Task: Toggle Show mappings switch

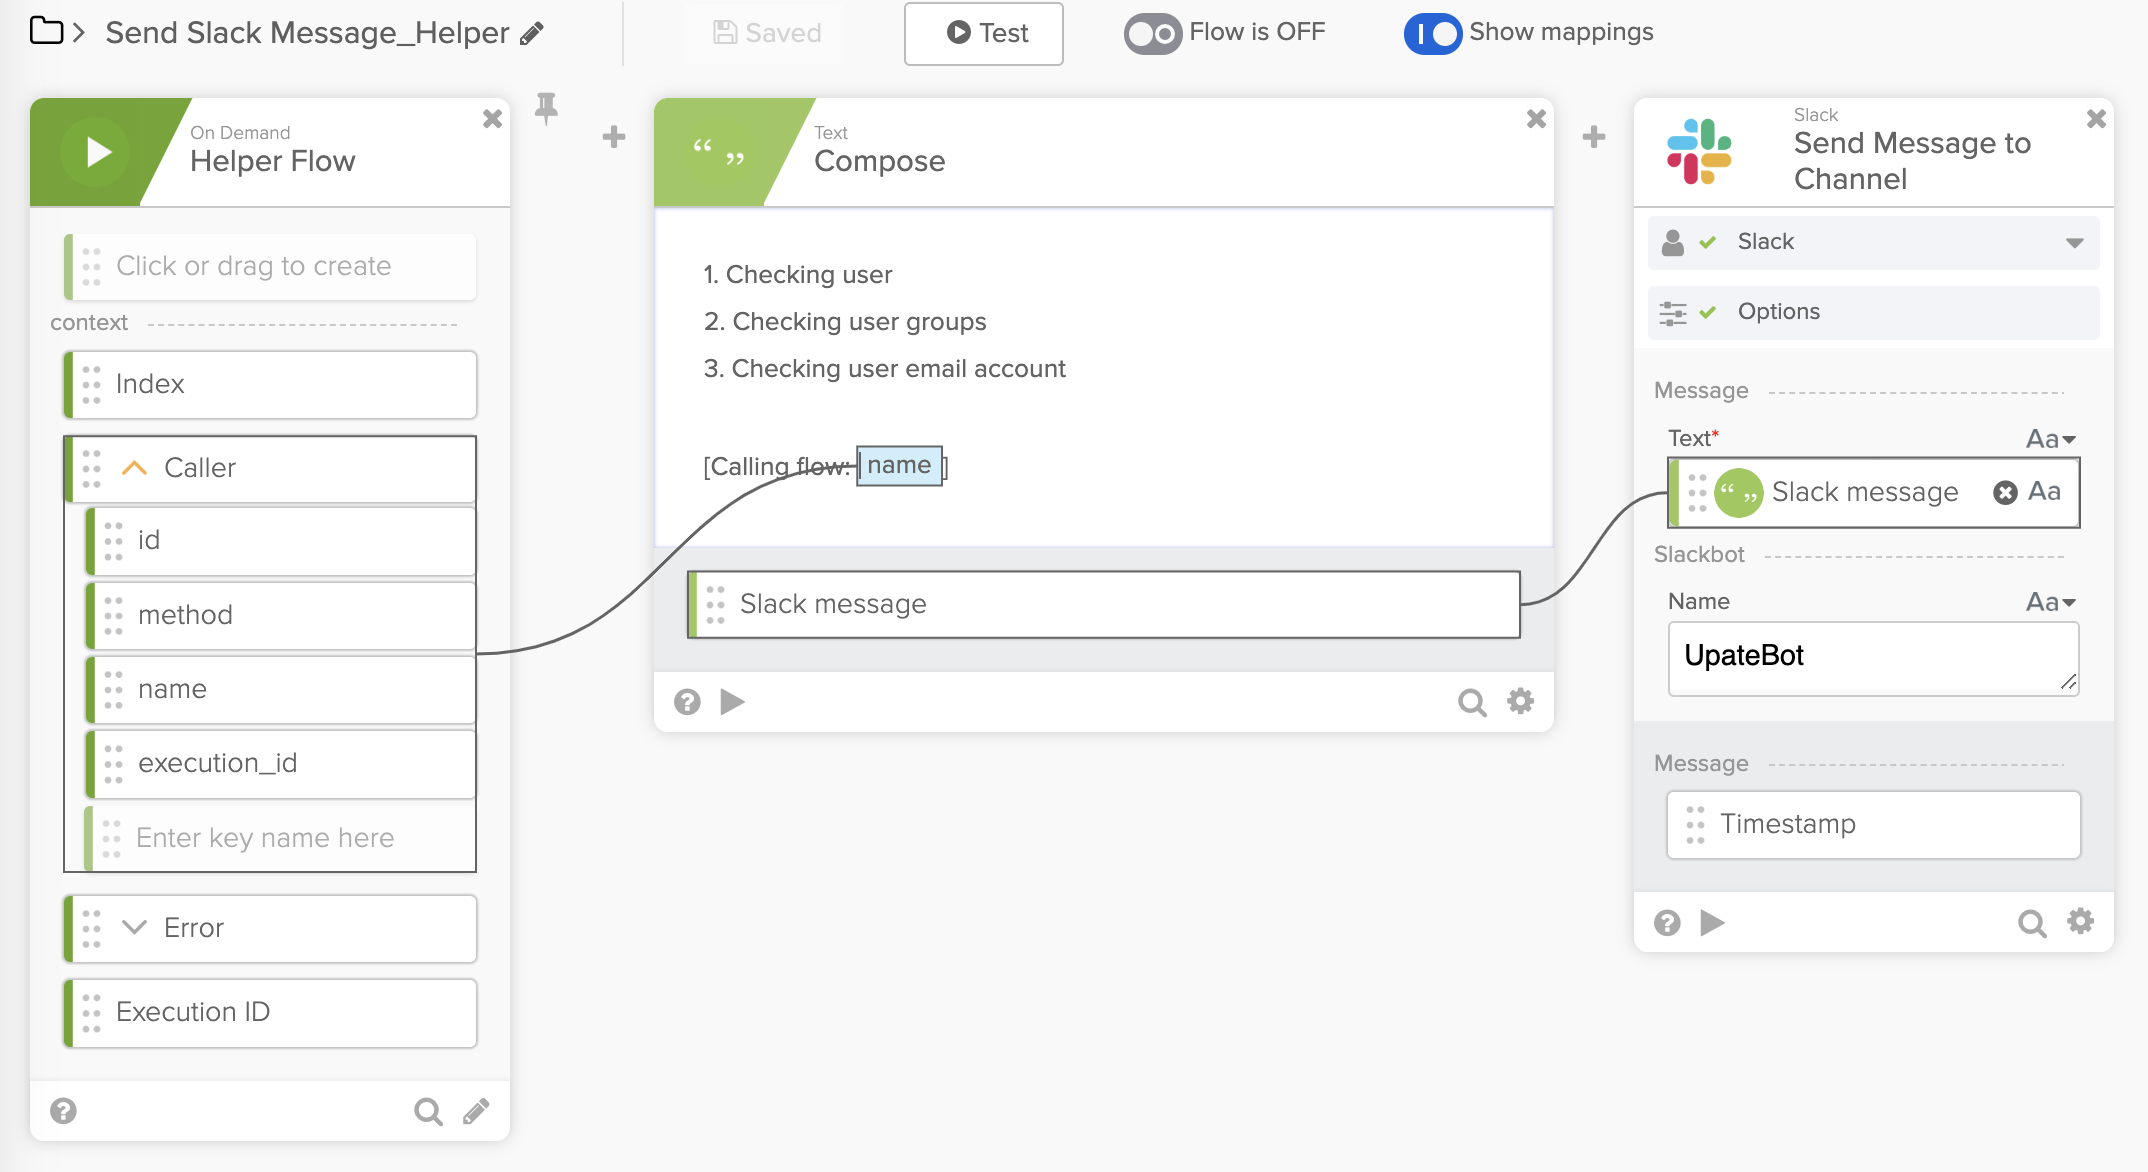Action: pos(1432,33)
